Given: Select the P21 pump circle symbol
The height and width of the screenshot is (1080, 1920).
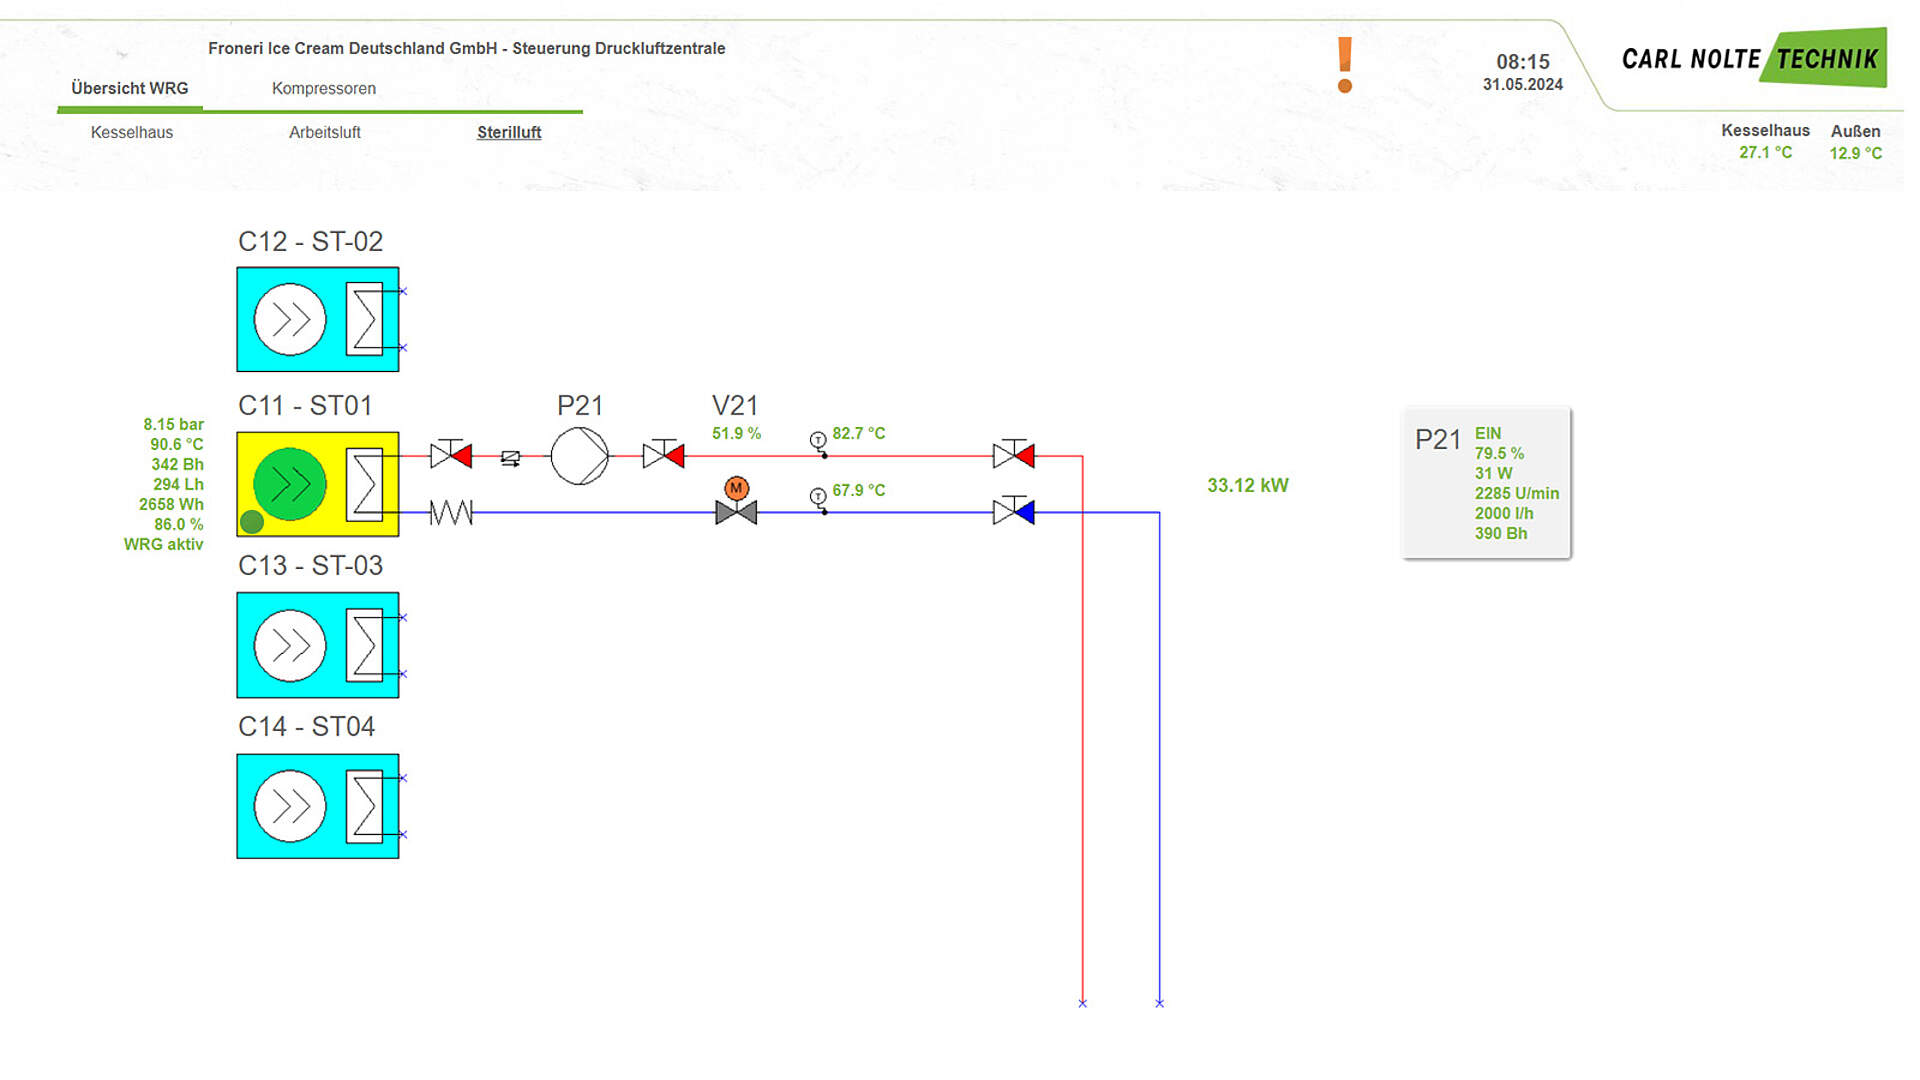Looking at the screenshot, I should click(x=579, y=456).
